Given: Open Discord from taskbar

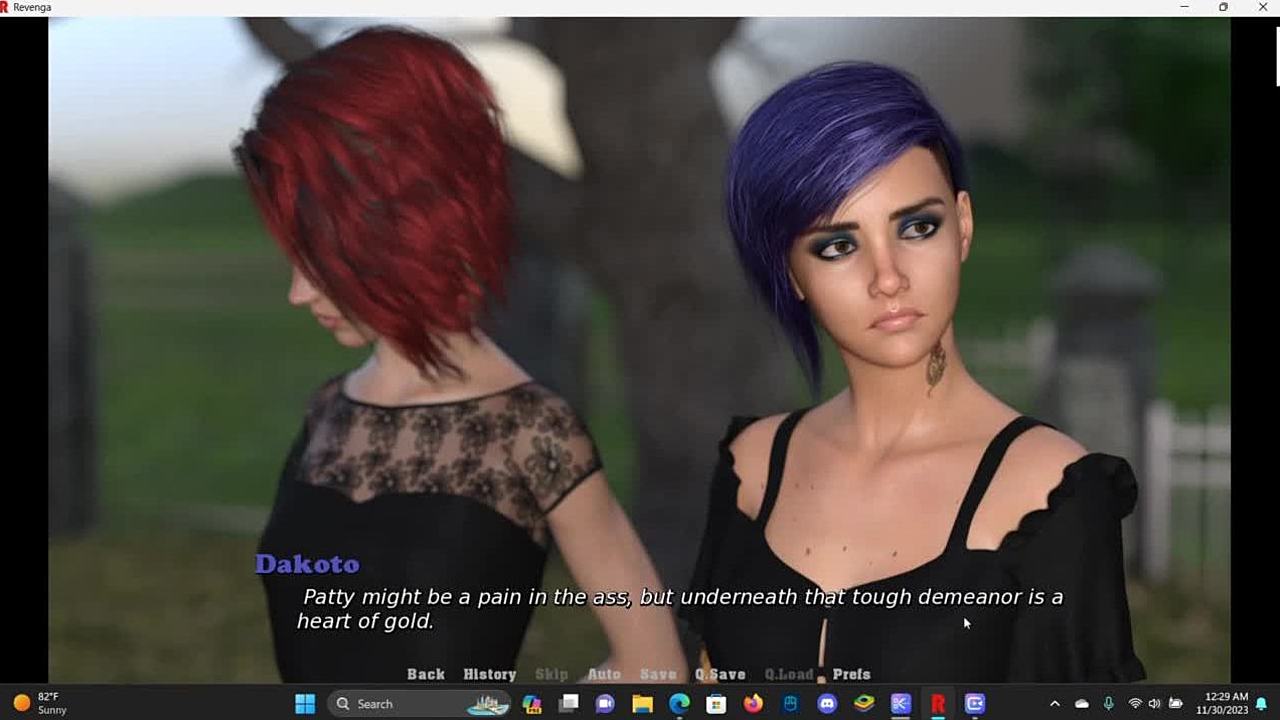Looking at the screenshot, I should (827, 704).
